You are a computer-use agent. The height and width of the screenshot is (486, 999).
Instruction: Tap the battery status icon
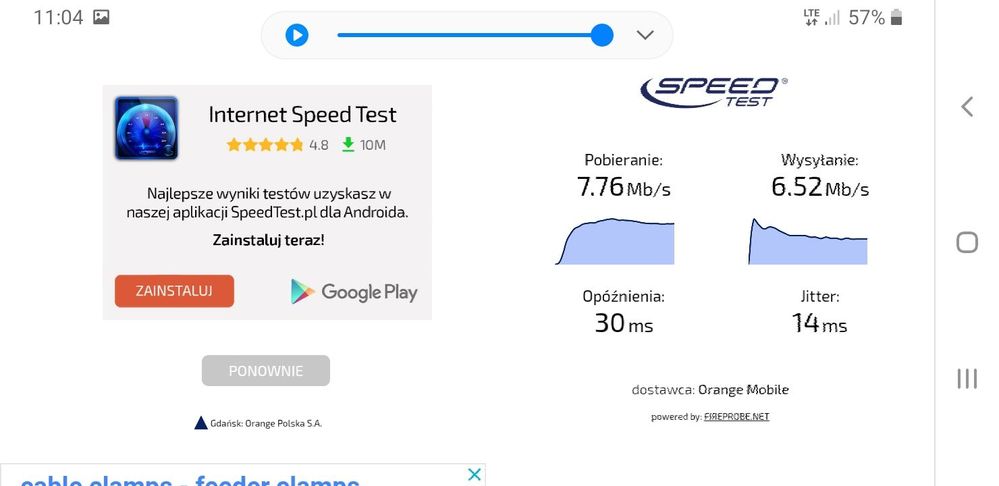pos(896,17)
